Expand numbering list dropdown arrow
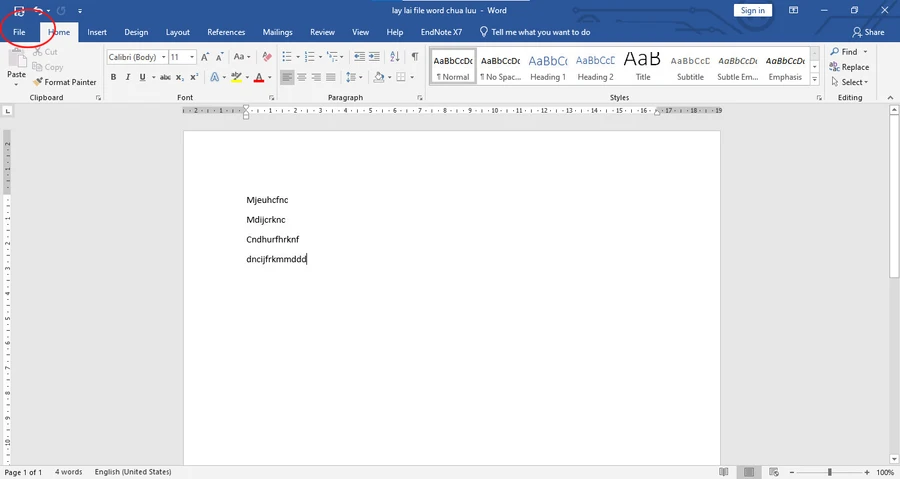 coord(320,57)
